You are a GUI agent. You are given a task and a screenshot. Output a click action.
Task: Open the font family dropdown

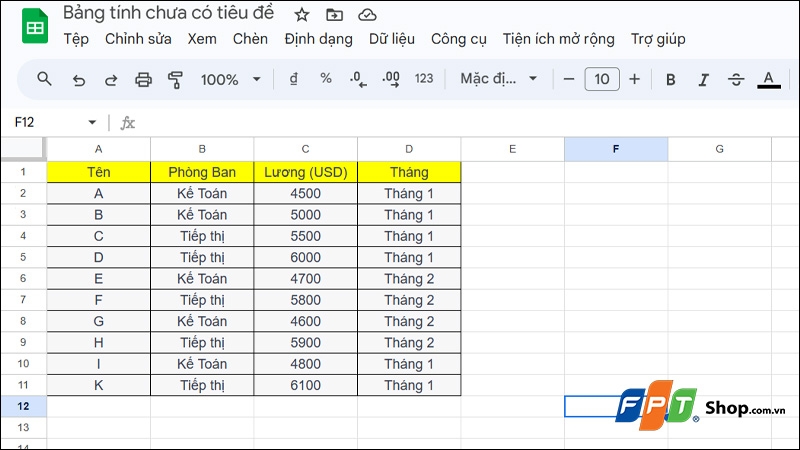click(498, 79)
